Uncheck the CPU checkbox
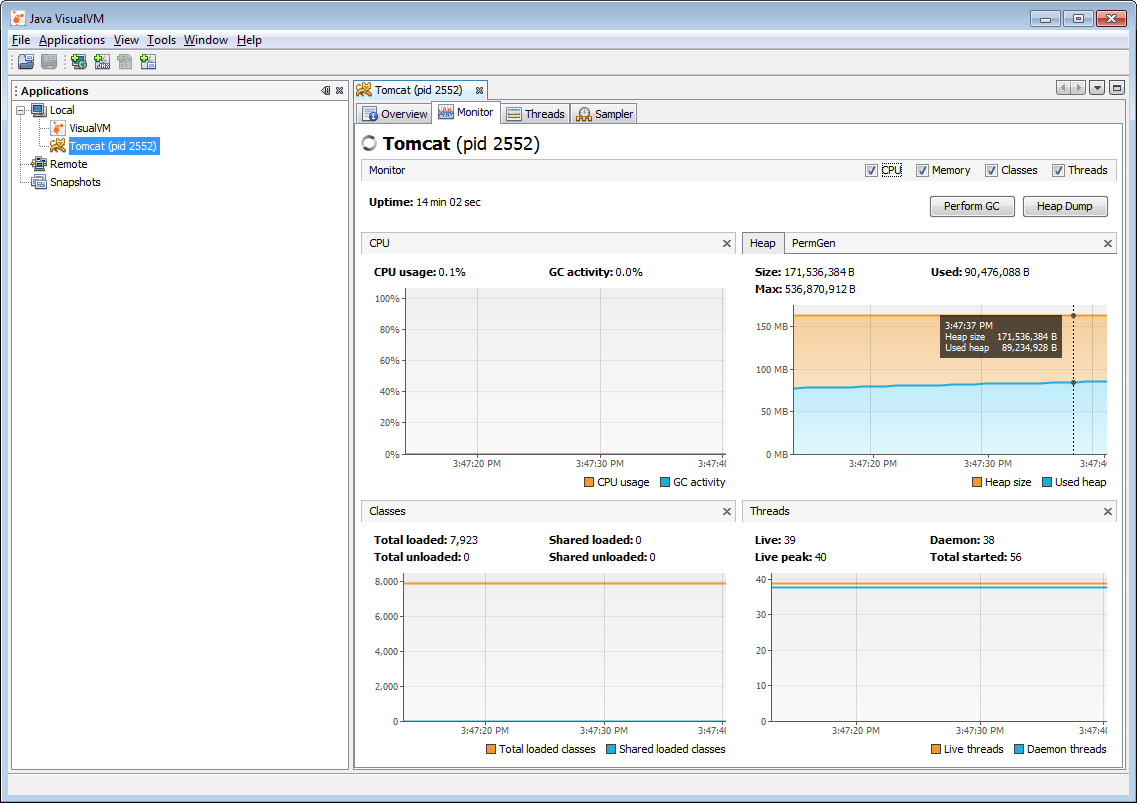Screen dimensions: 1137x803 [x=872, y=170]
